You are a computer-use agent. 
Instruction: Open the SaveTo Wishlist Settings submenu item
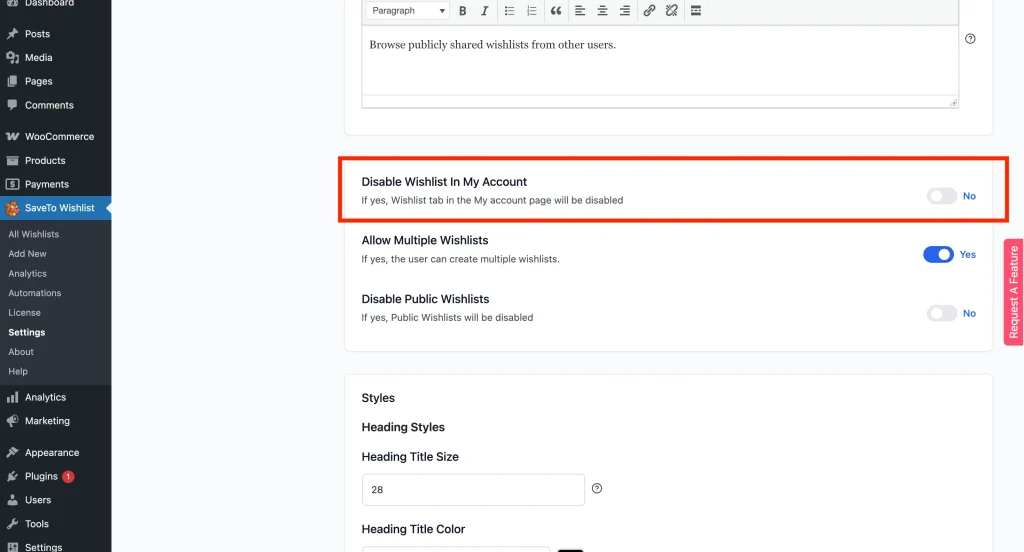pyautogui.click(x=27, y=332)
